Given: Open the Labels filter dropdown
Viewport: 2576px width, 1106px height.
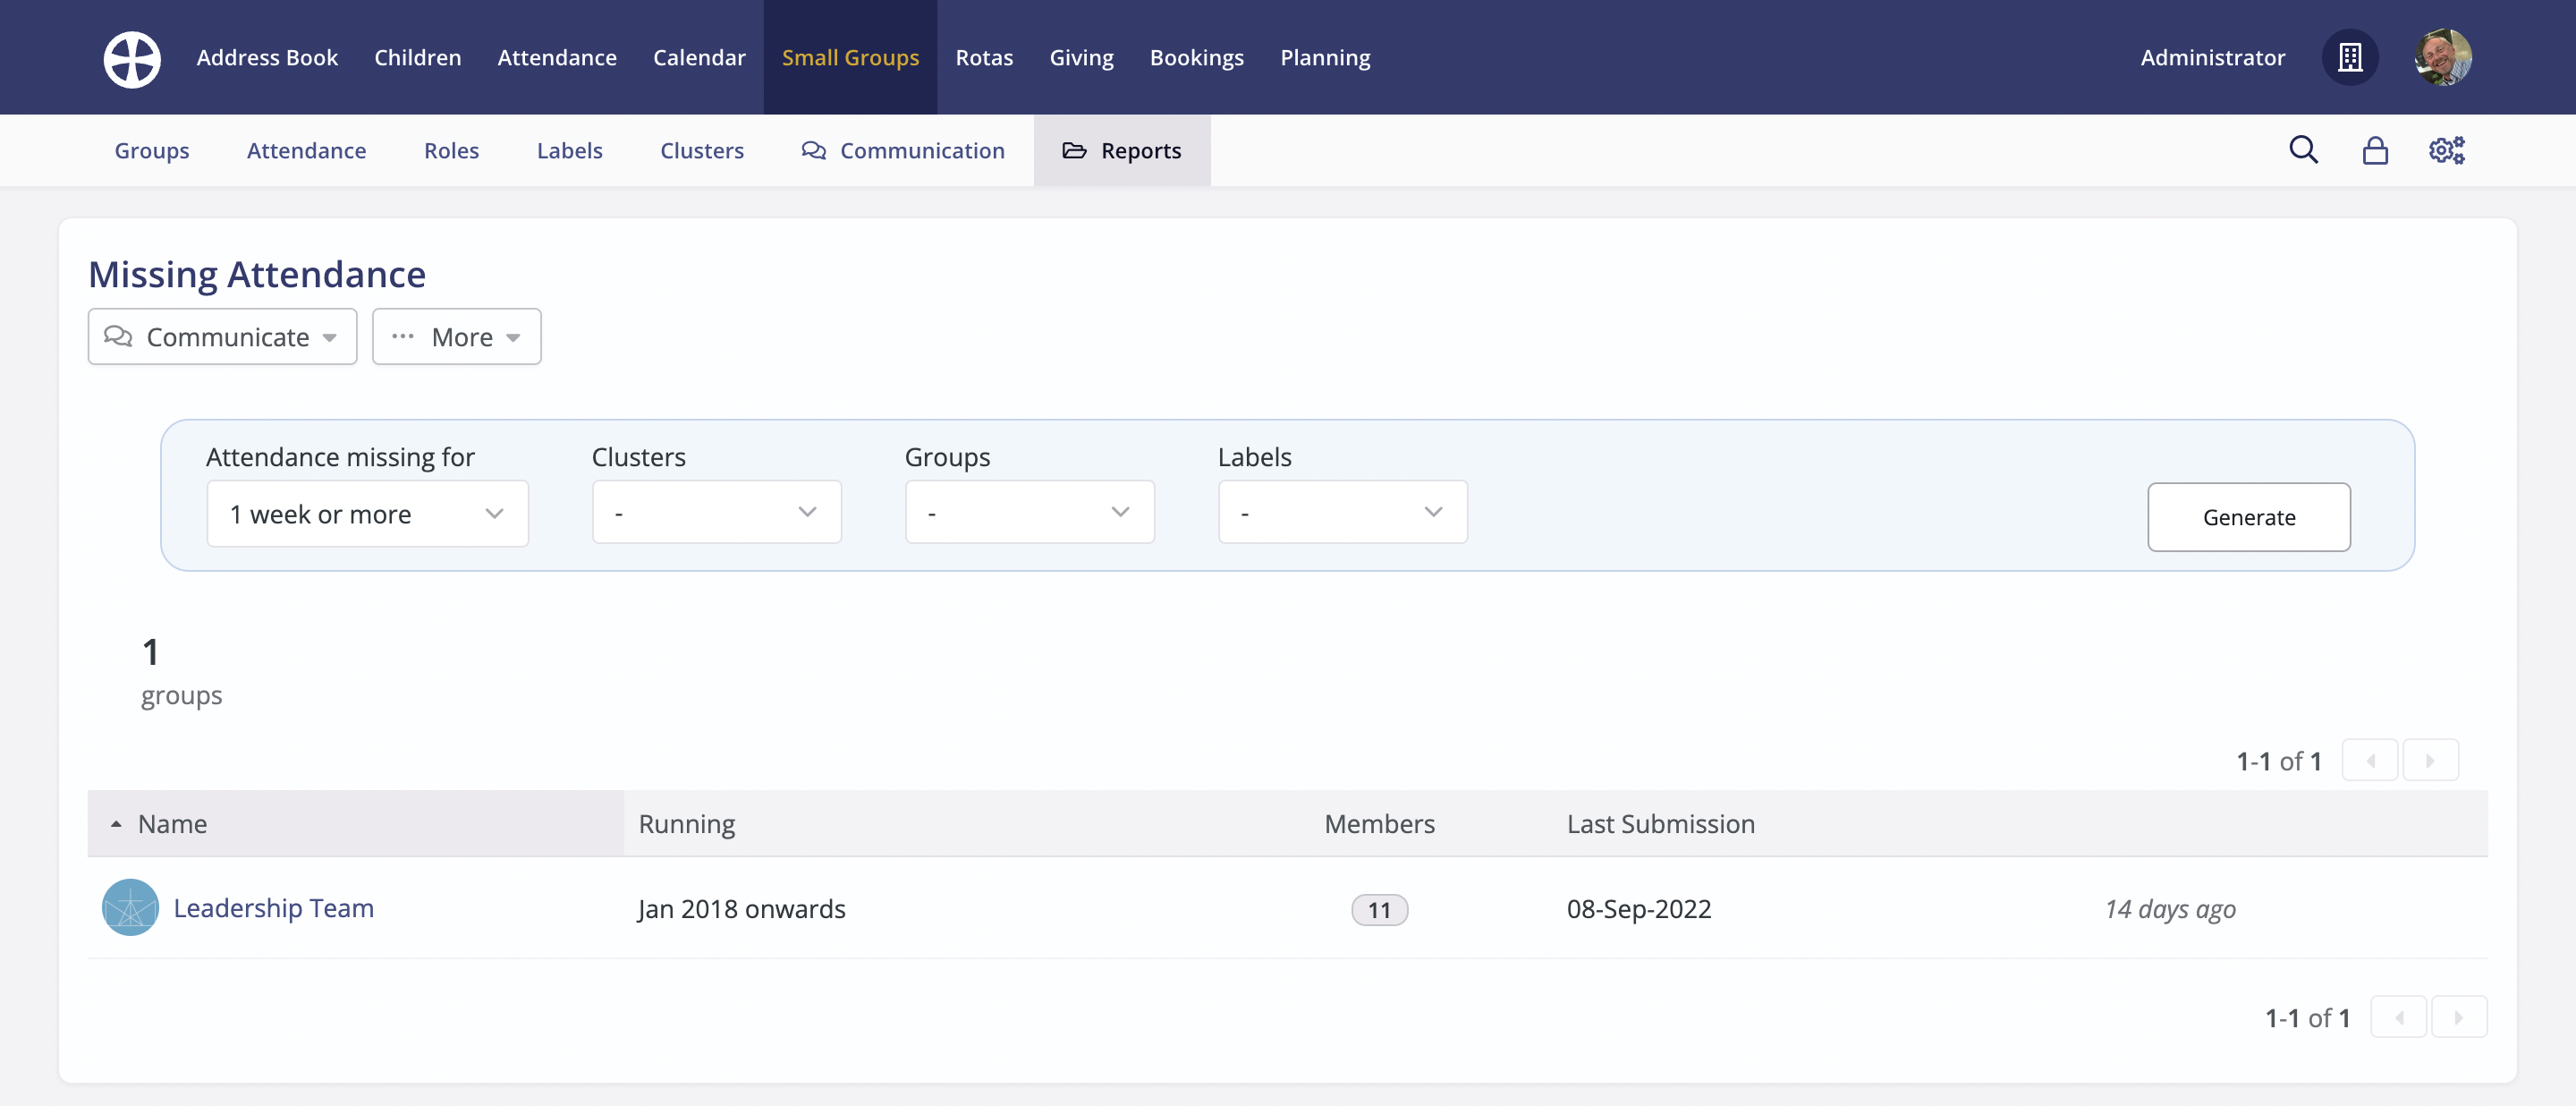Looking at the screenshot, I should [x=1342, y=513].
